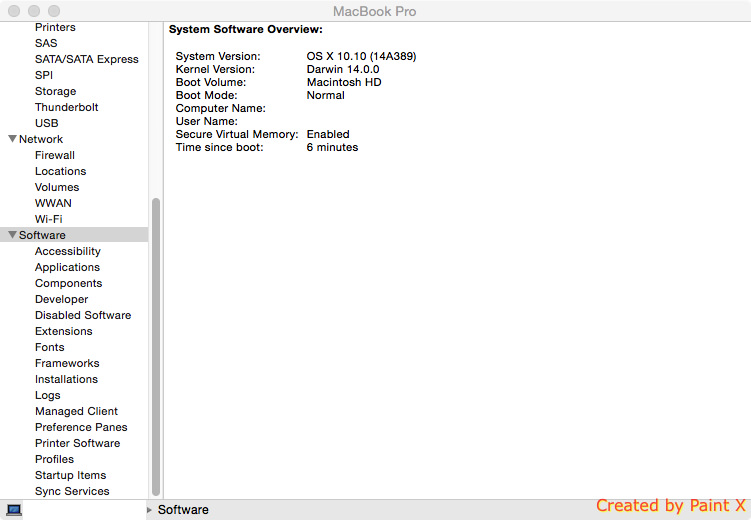Open Volumes under Network
Screen dimensions: 751x520
pos(57,187)
